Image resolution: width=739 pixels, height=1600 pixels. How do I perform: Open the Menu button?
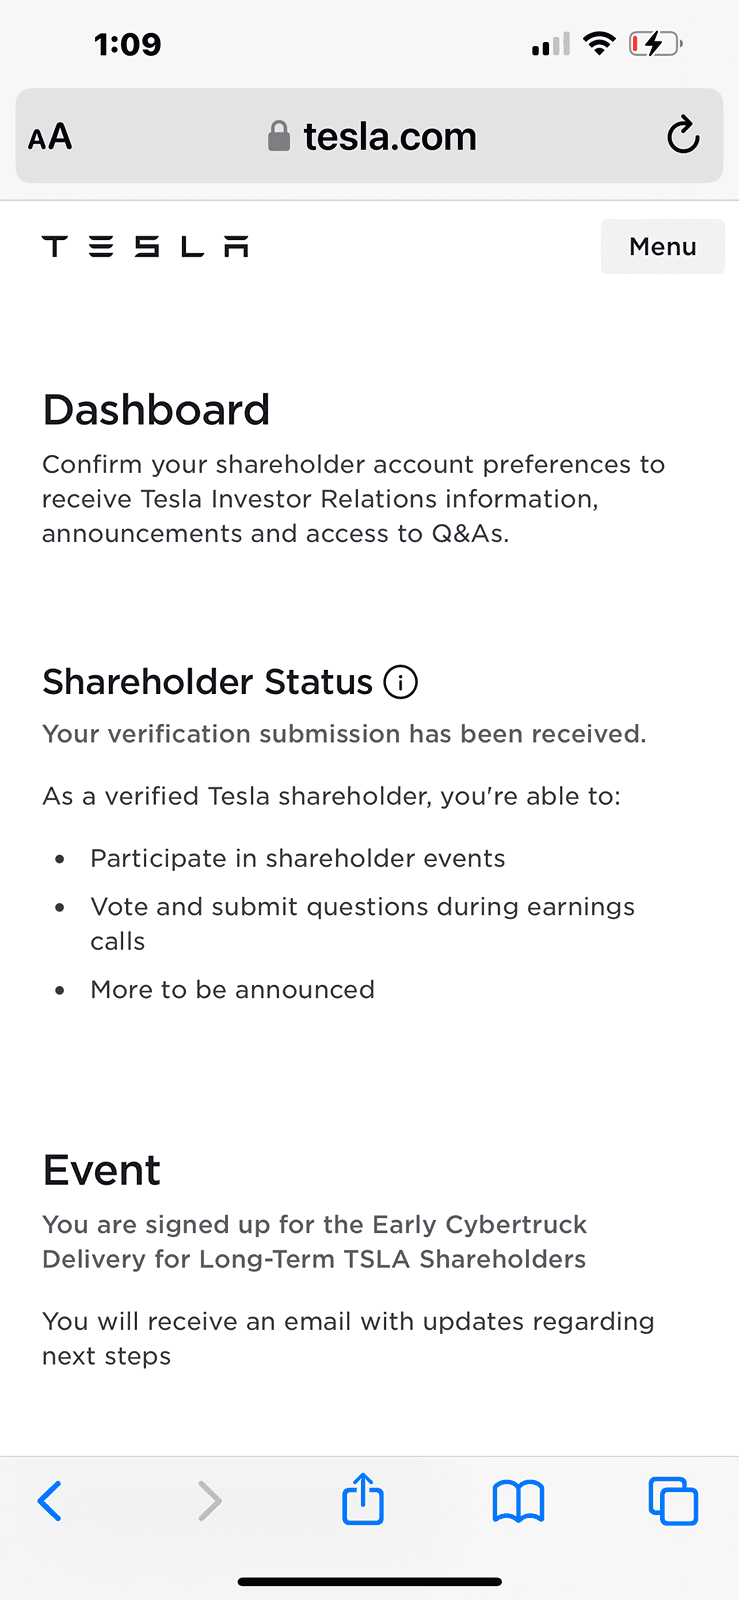662,246
